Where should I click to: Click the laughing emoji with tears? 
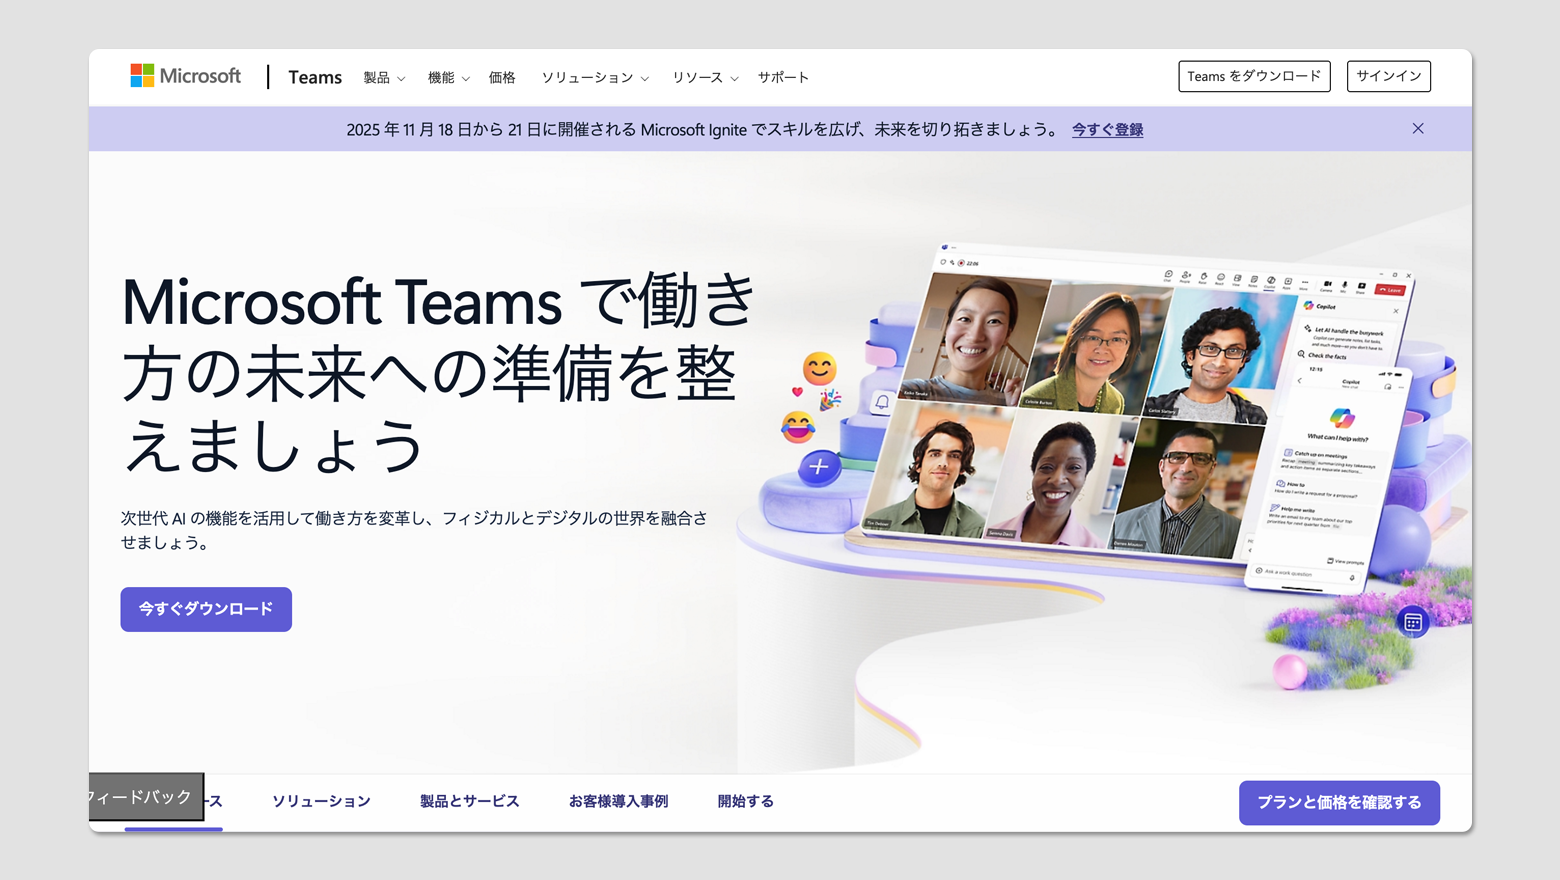[798, 428]
